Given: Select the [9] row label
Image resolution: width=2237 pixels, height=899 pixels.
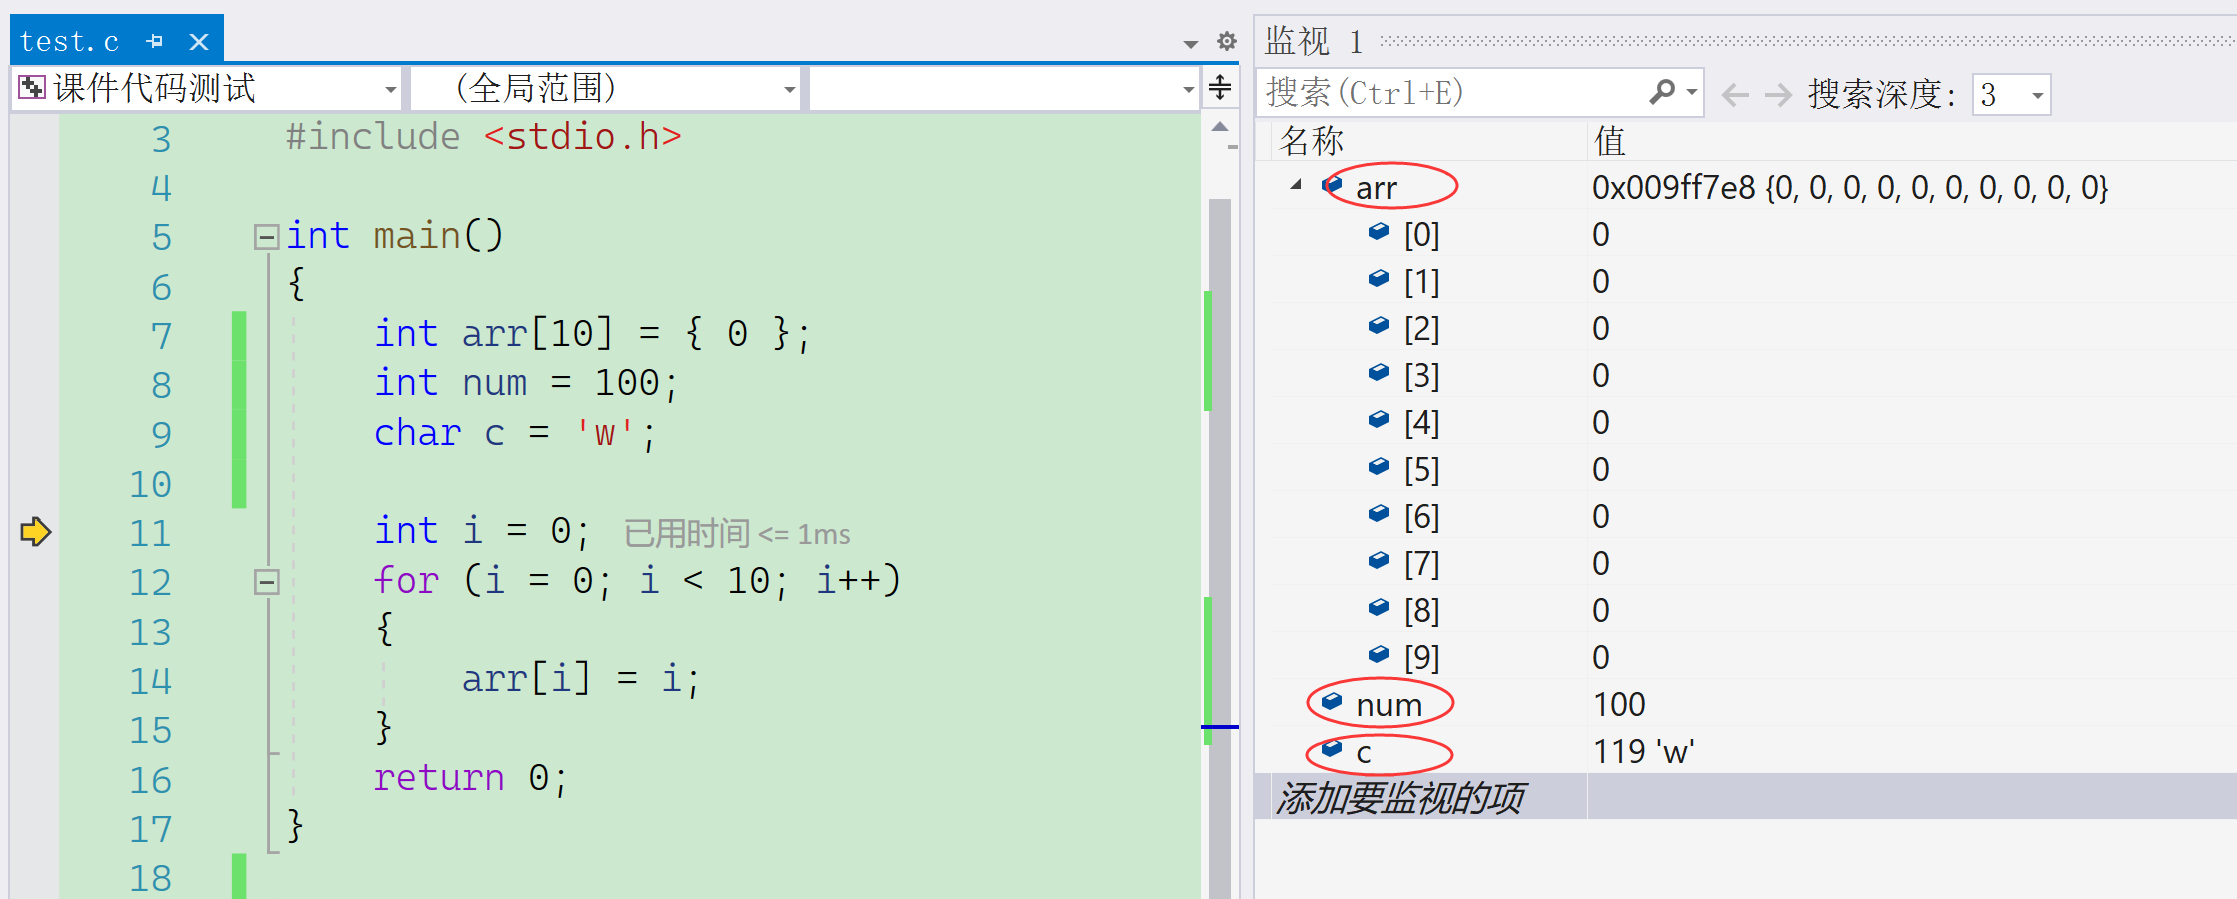Looking at the screenshot, I should click(1421, 658).
